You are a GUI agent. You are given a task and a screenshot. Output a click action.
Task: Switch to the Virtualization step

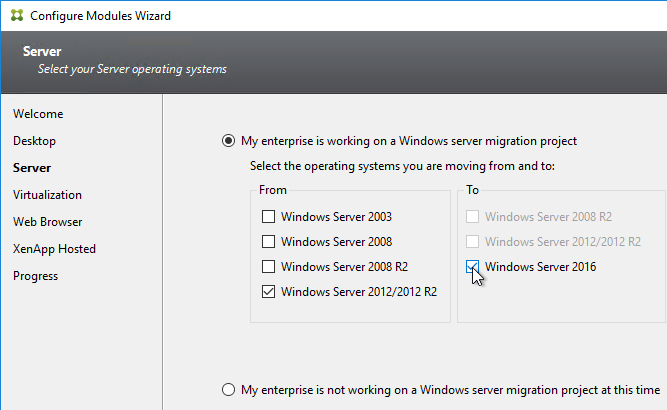47,195
